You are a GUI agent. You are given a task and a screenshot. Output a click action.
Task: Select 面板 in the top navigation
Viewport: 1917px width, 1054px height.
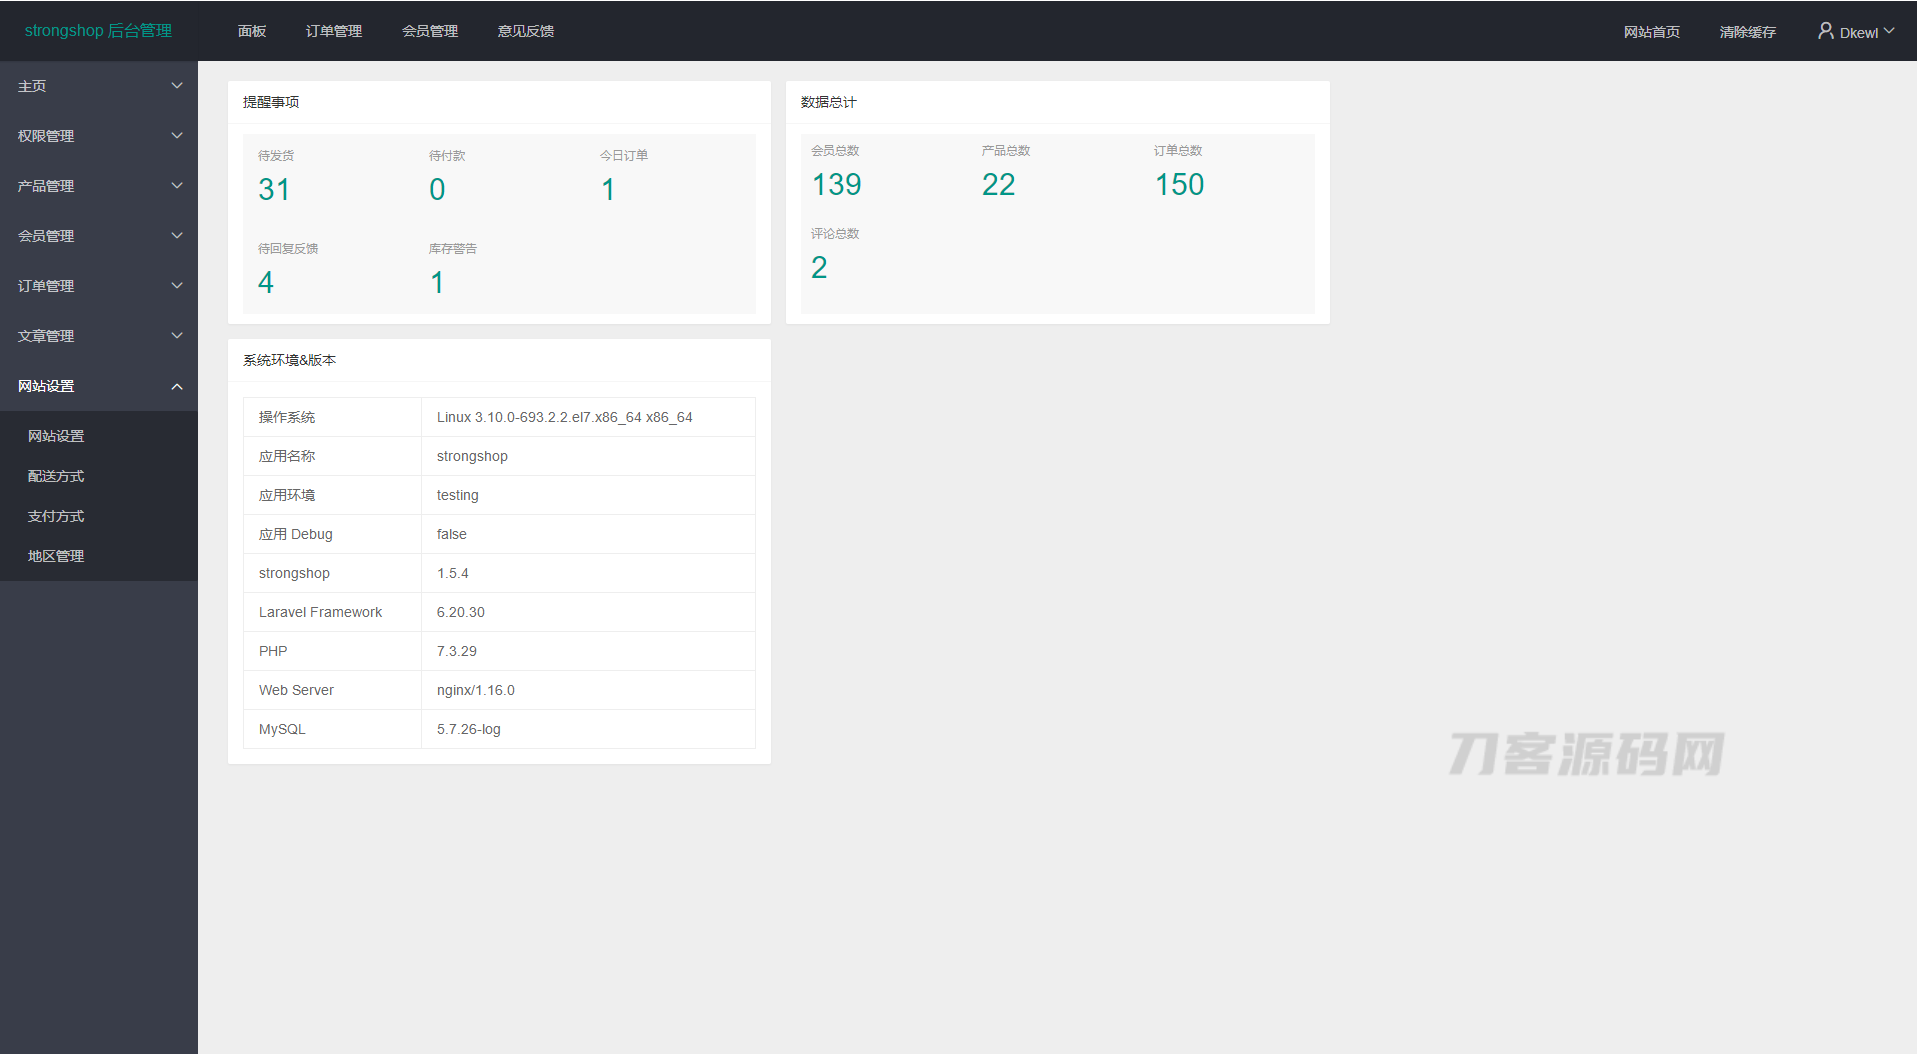(252, 31)
